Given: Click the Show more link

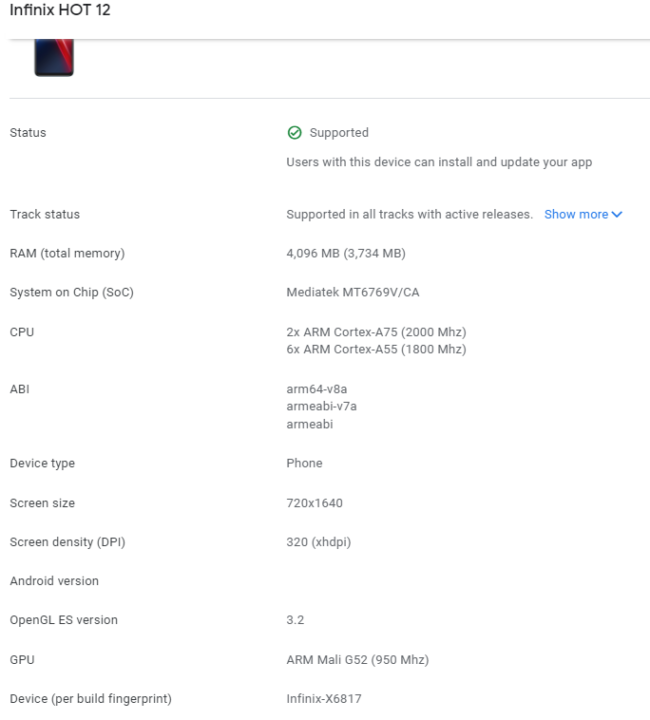Looking at the screenshot, I should coord(576,215).
